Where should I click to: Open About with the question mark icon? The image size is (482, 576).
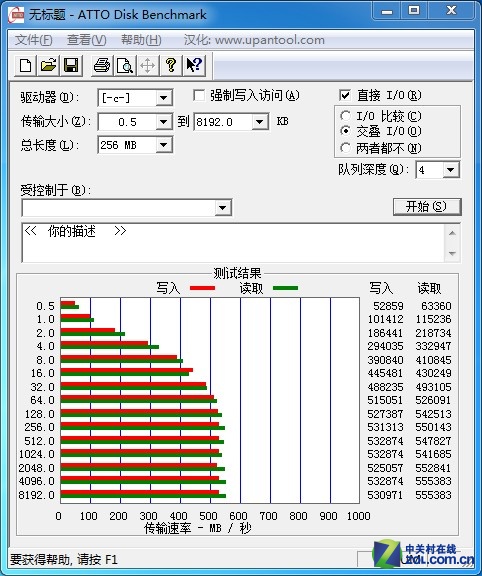pyautogui.click(x=170, y=65)
